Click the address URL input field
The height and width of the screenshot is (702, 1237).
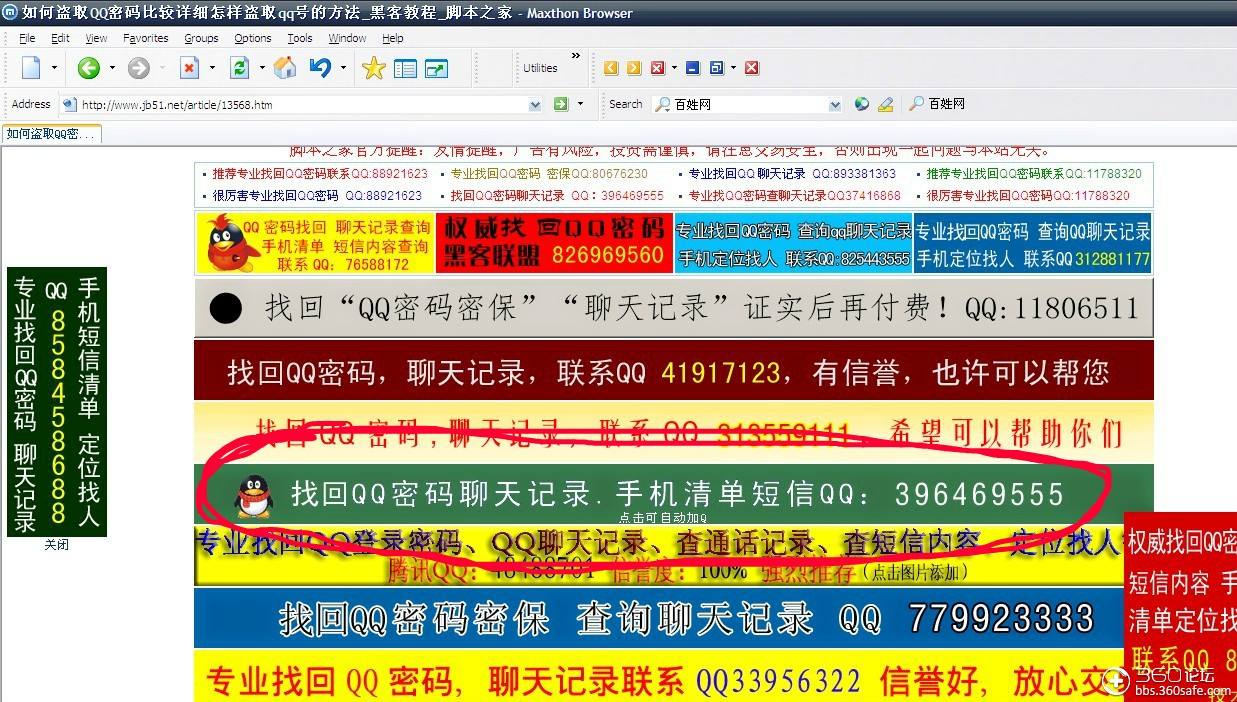[300, 104]
